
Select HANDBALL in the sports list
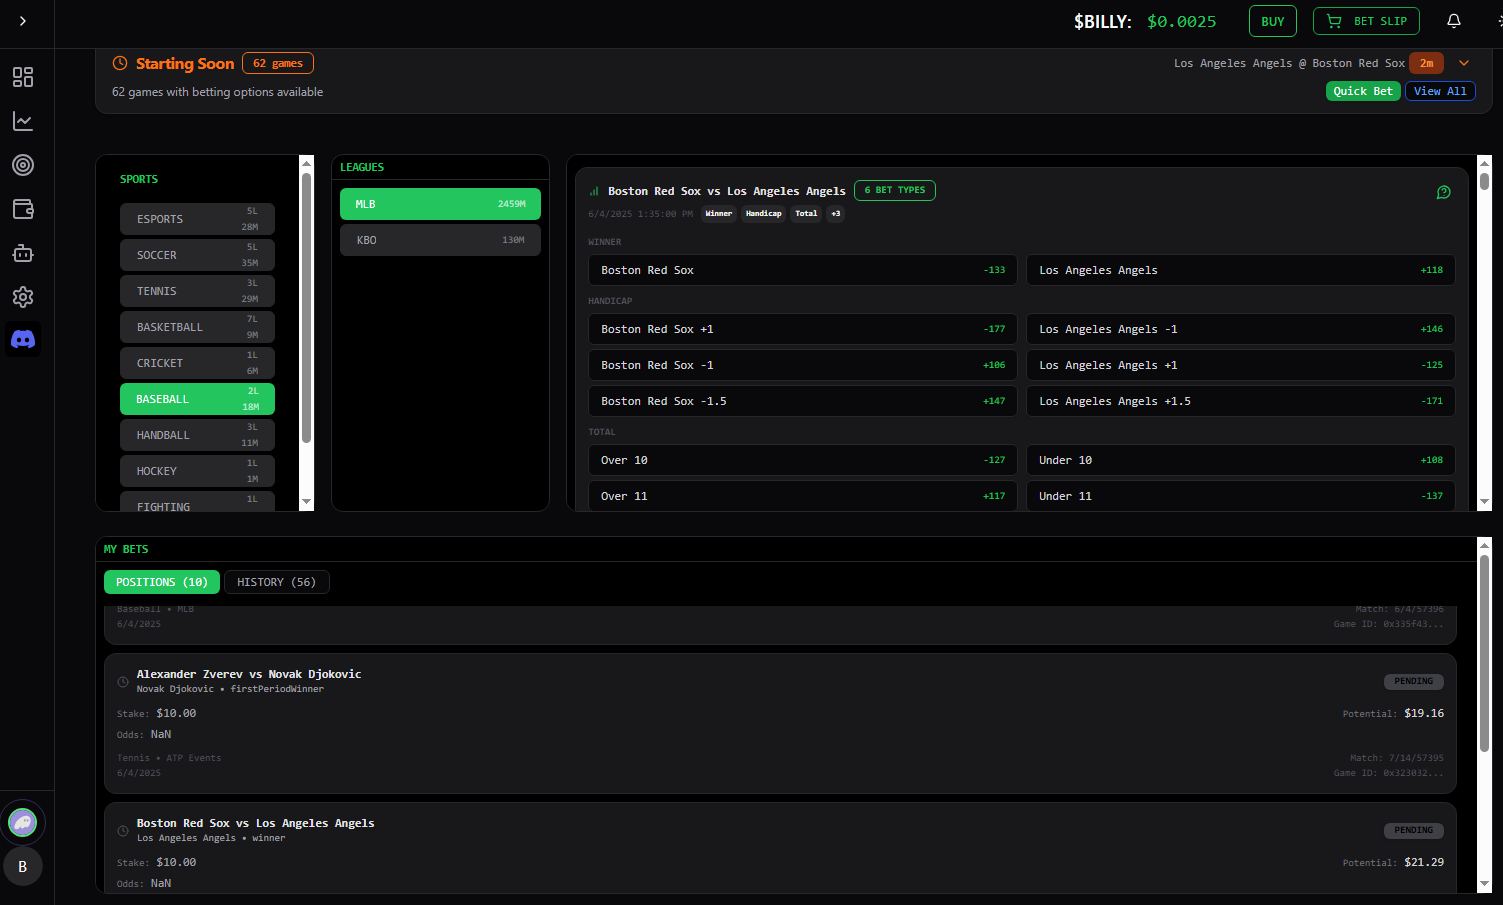pos(197,435)
